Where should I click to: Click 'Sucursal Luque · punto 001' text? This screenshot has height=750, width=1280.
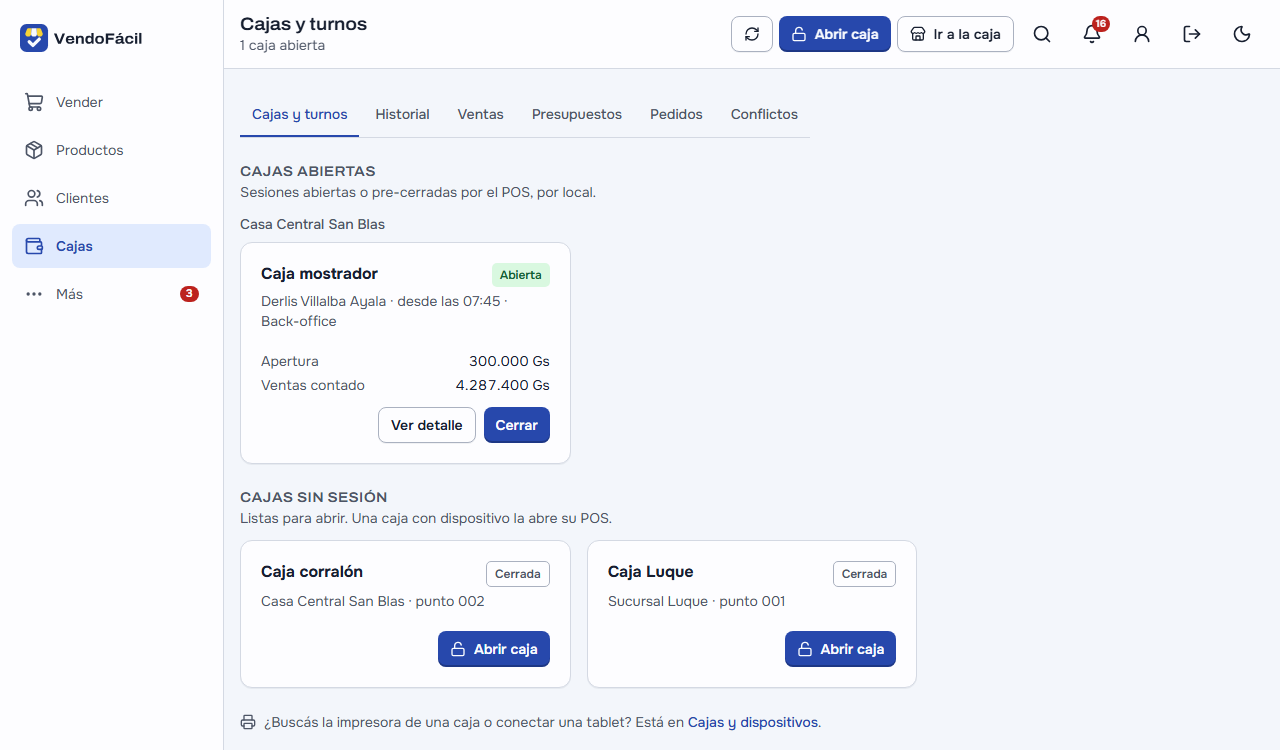pyautogui.click(x=697, y=601)
